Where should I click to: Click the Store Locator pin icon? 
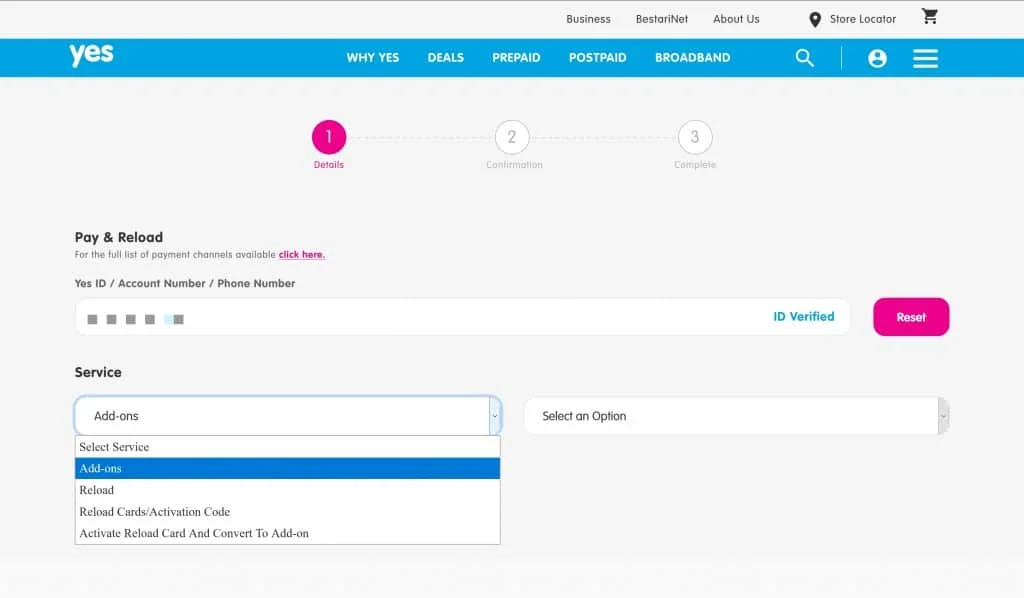pos(815,19)
